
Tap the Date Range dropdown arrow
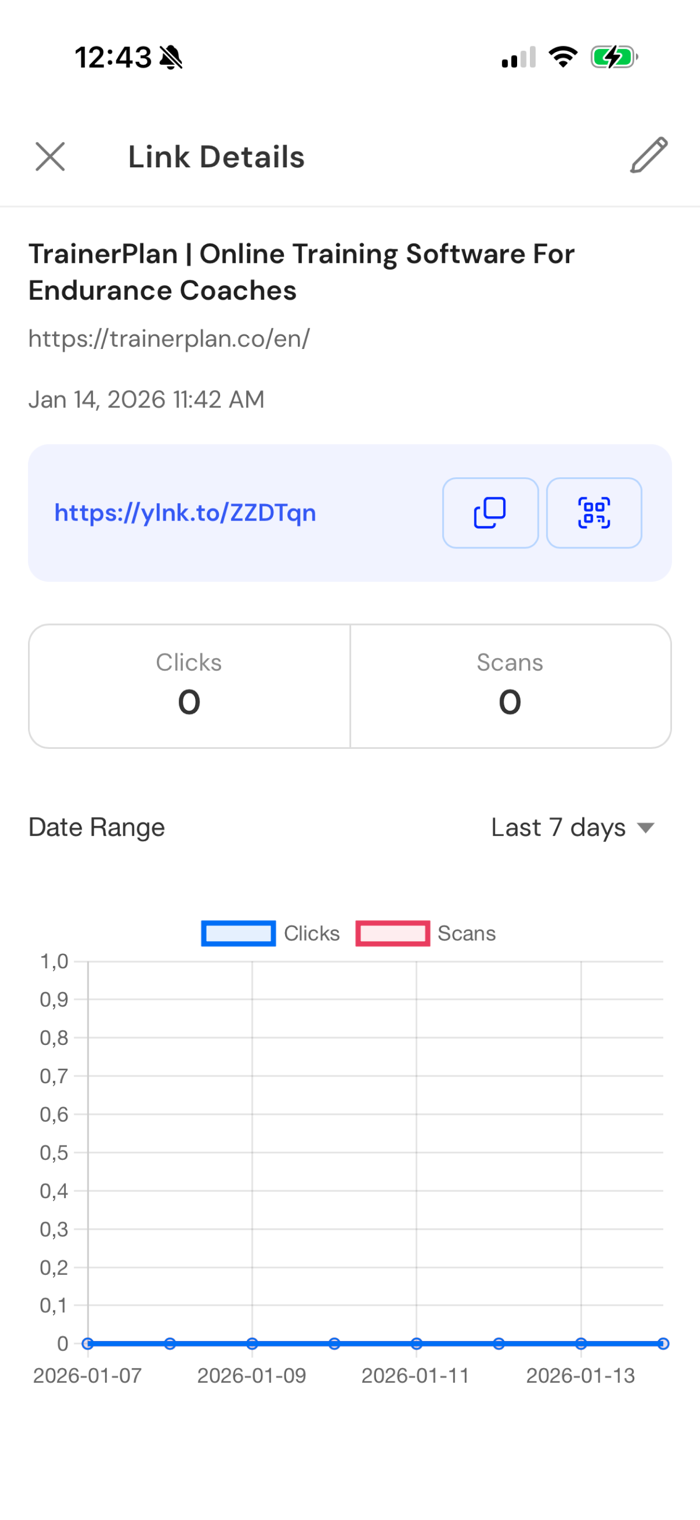pos(646,828)
